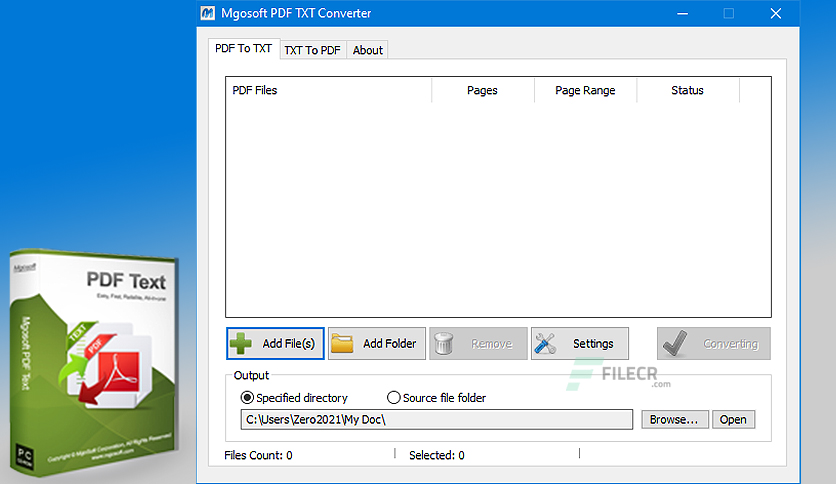Click the yellow folder Add Folder icon
836x484 pixels.
coord(342,344)
